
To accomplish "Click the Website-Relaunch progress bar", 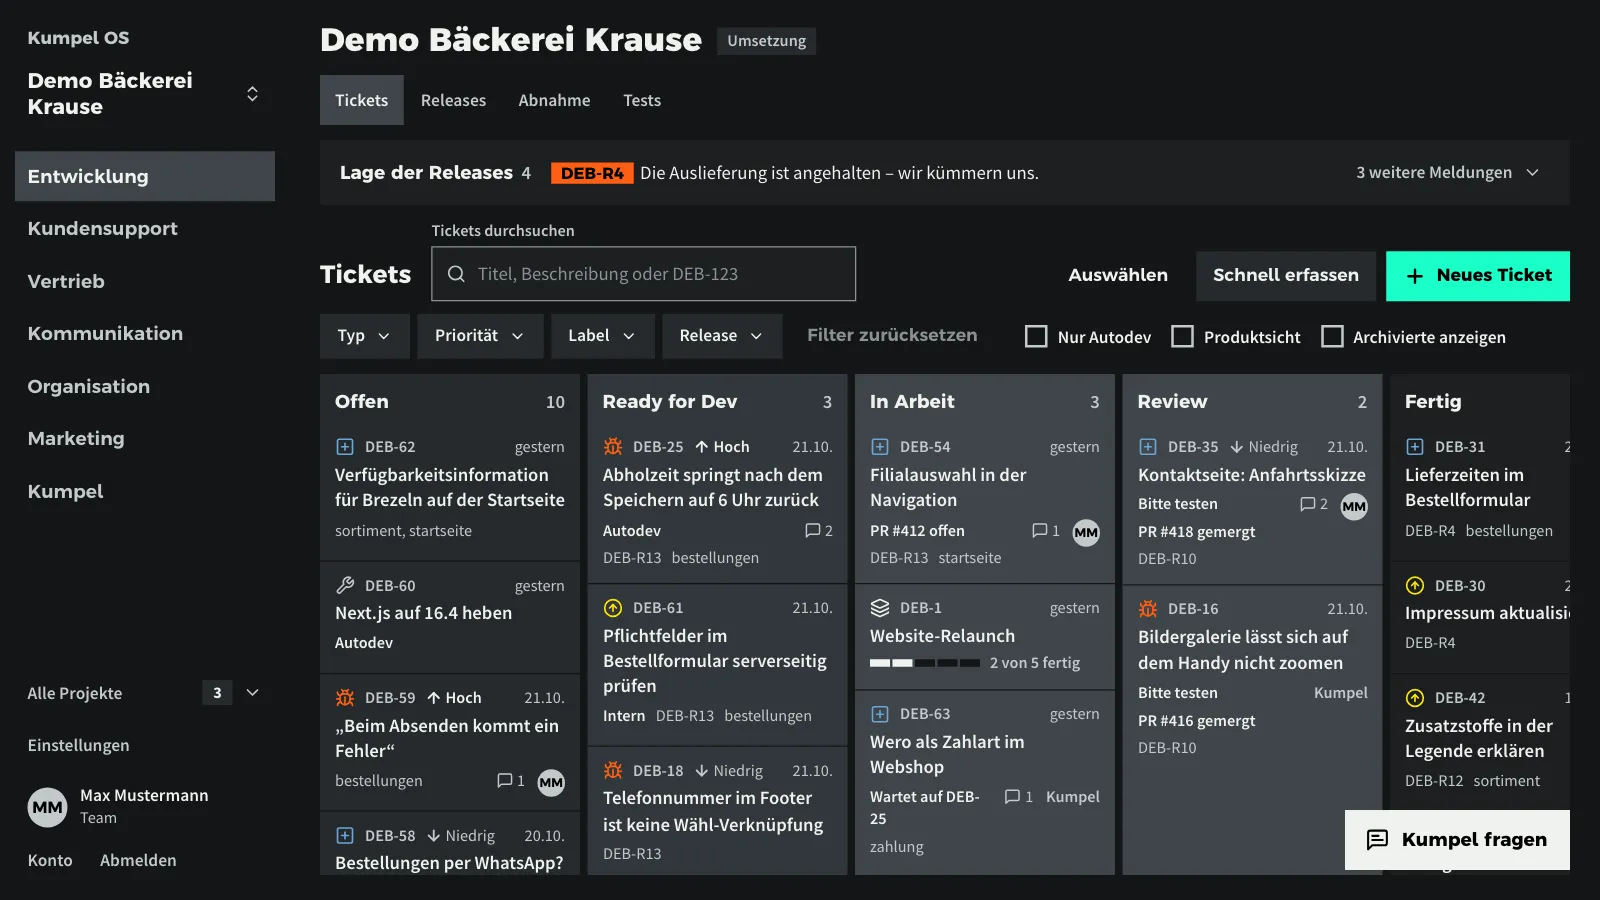I will [x=925, y=663].
